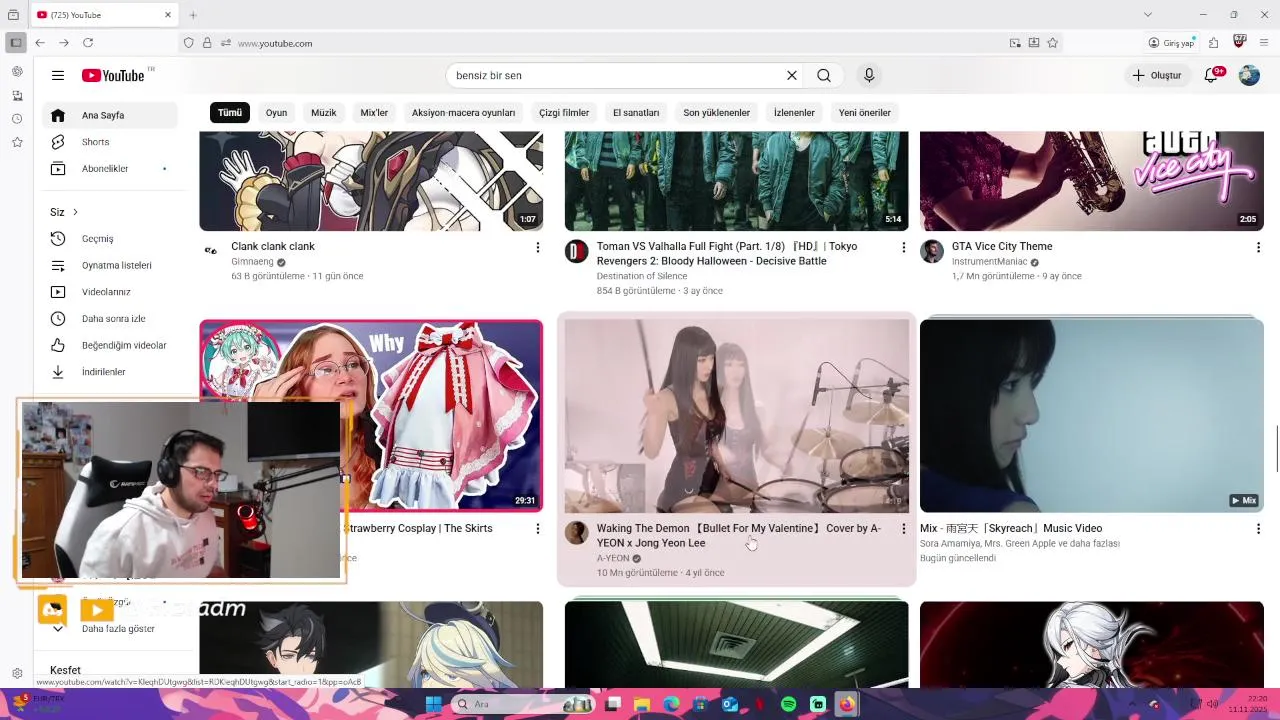Start voice search with the microphone icon
1280x720 pixels.
tap(869, 75)
